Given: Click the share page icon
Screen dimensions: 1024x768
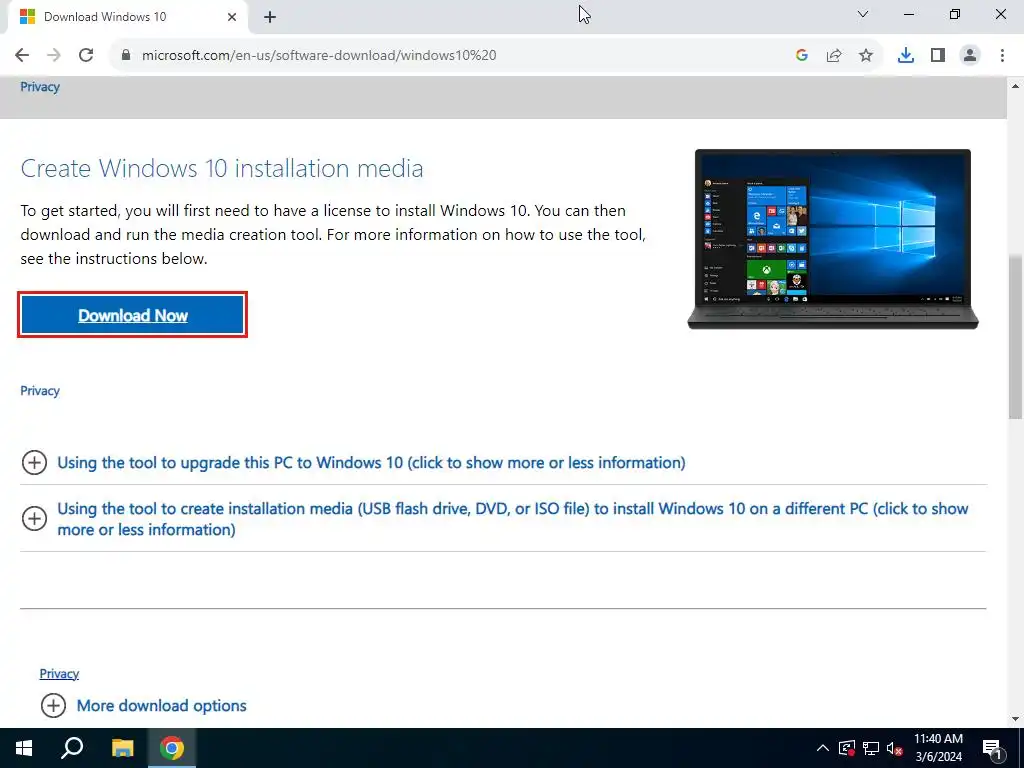Looking at the screenshot, I should coord(834,55).
